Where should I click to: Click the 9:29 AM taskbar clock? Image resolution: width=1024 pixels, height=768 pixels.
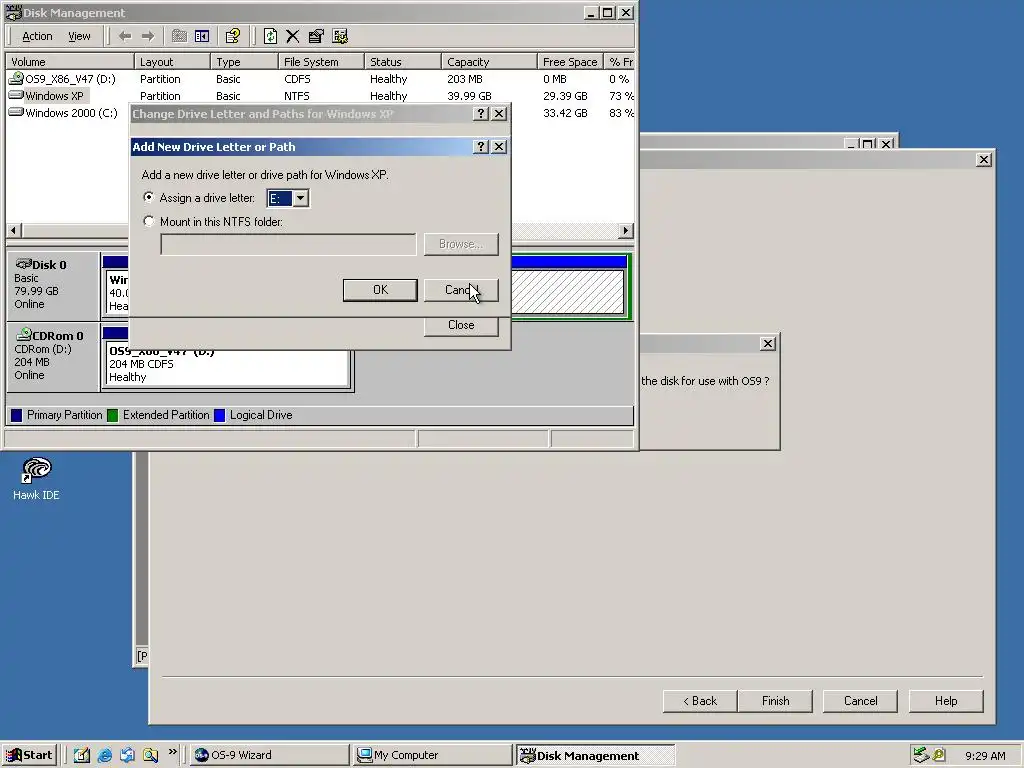tap(985, 756)
